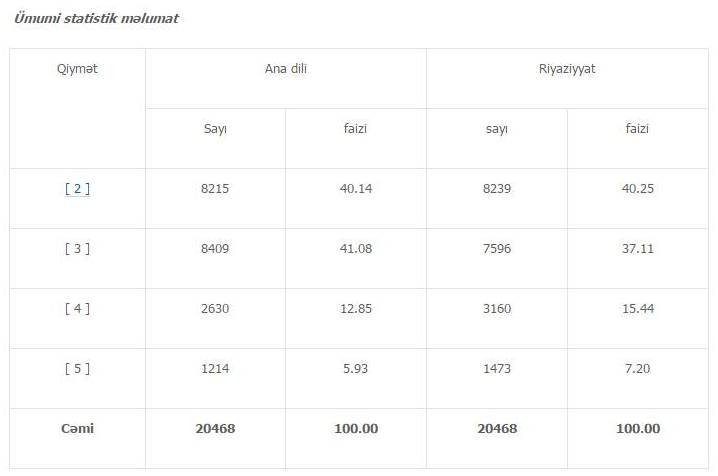The image size is (718, 476).
Task: Select the 8215 count cell
Action: (215, 189)
